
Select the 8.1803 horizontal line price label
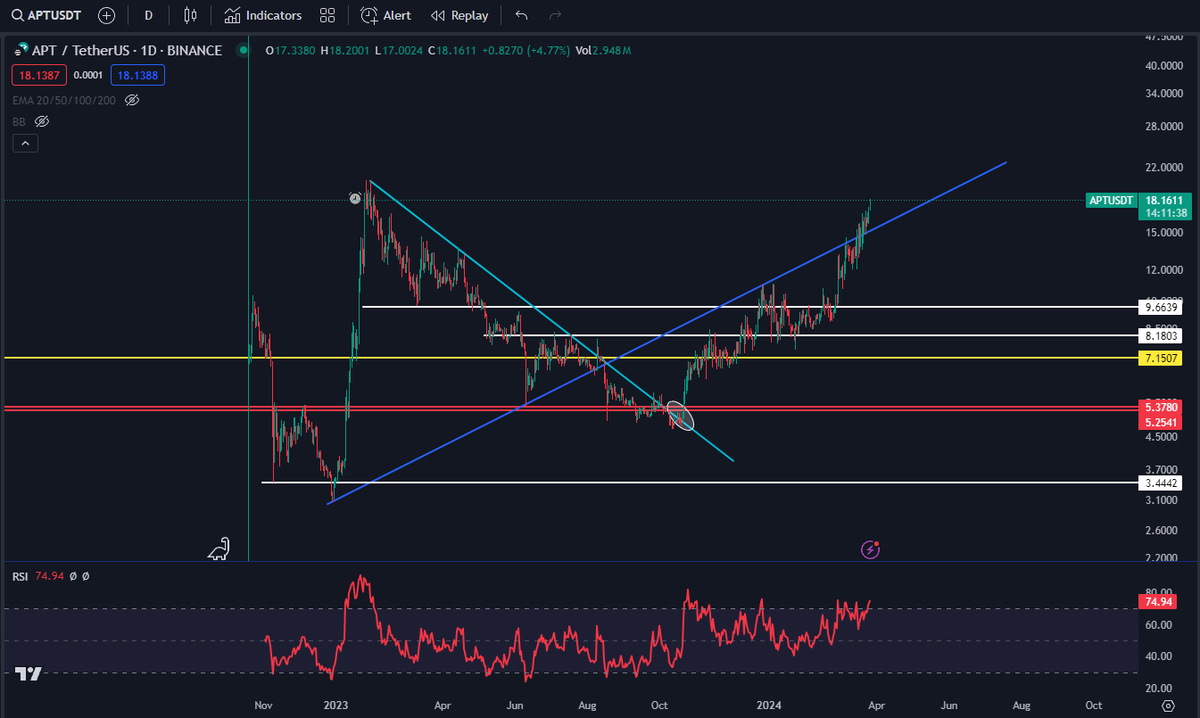coord(1160,337)
